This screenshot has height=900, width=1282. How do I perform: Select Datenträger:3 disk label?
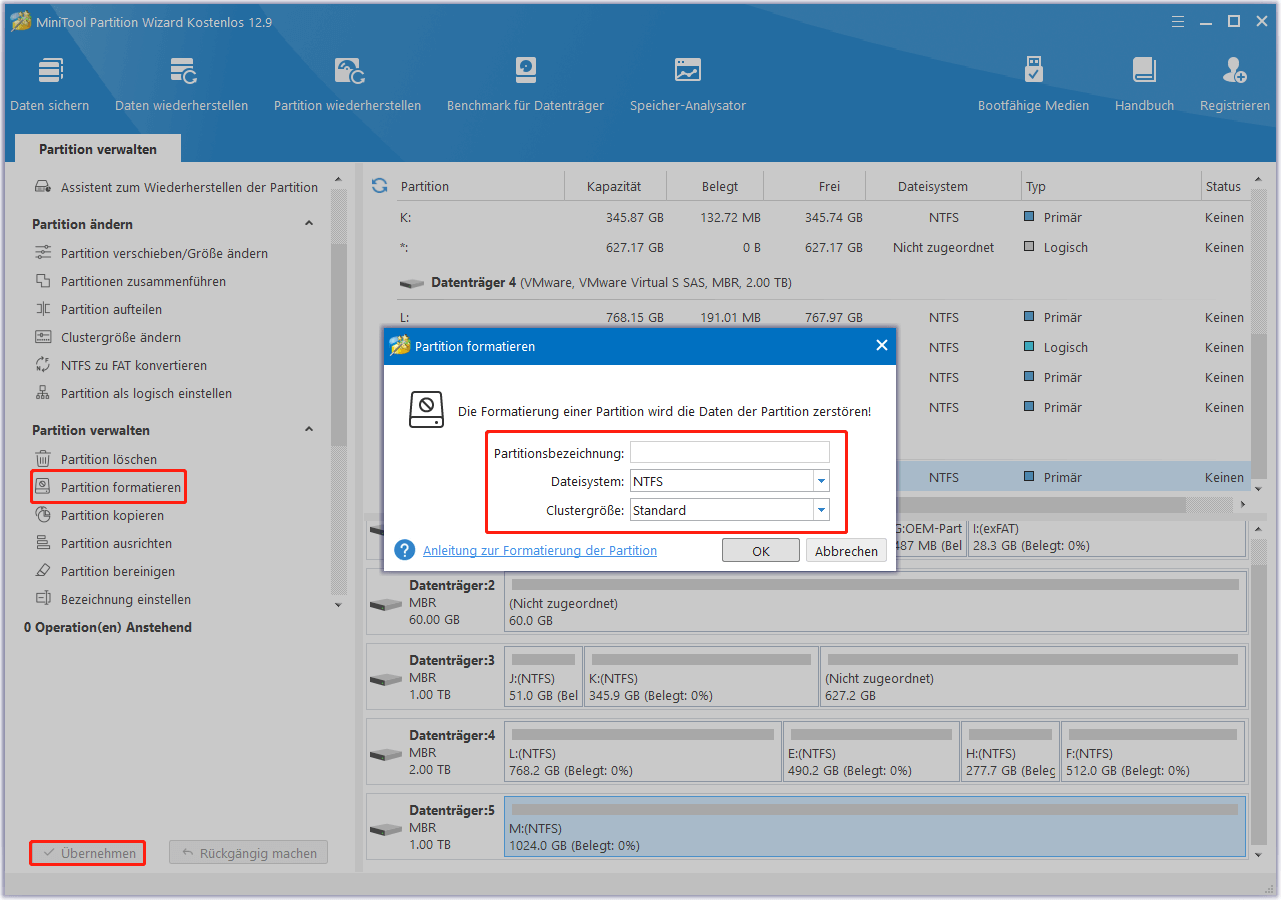[452, 660]
